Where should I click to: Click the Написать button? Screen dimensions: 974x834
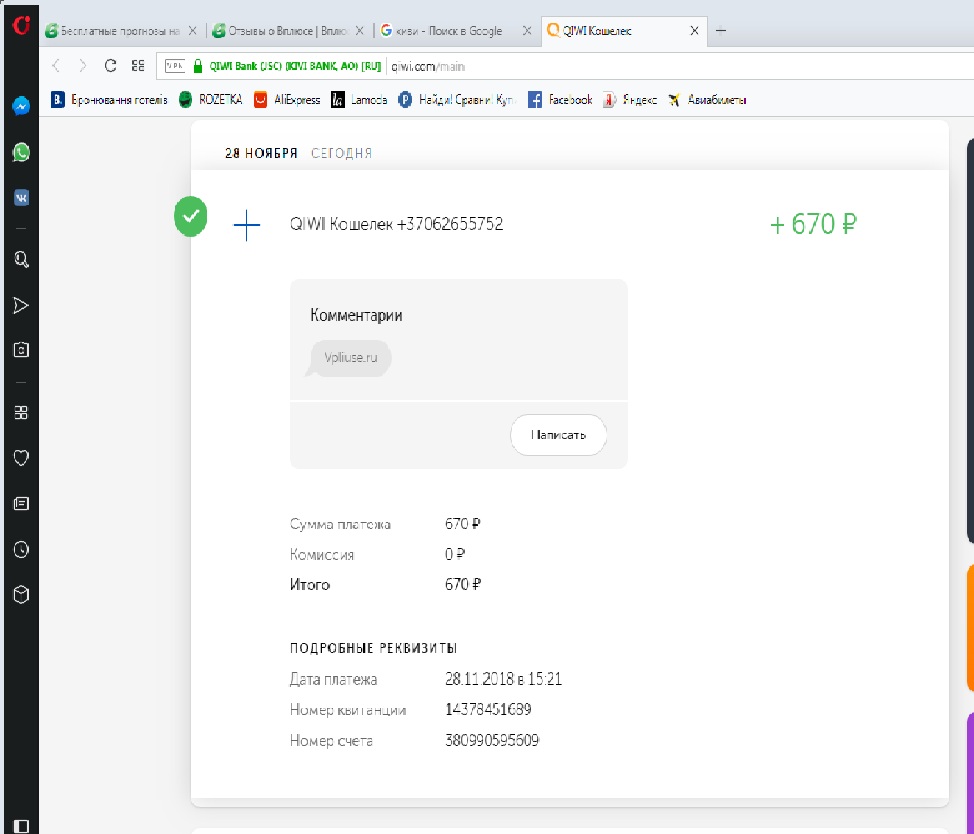[558, 435]
